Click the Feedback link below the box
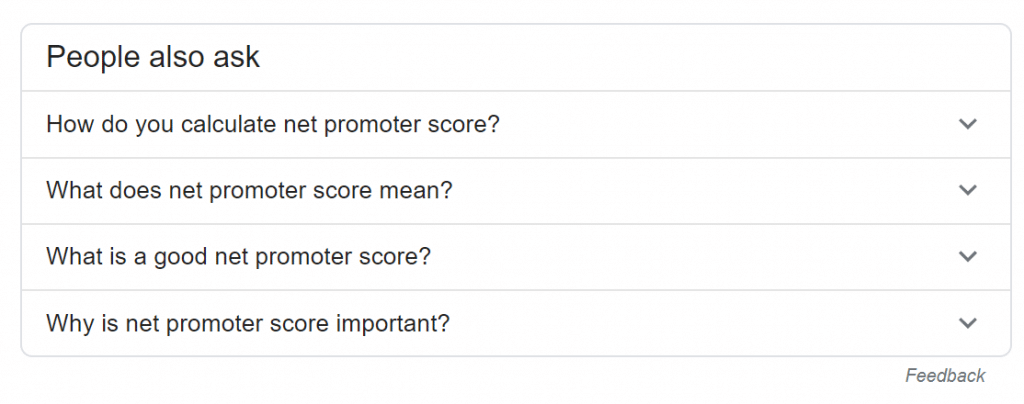The height and width of the screenshot is (404, 1024). pyautogui.click(x=945, y=376)
